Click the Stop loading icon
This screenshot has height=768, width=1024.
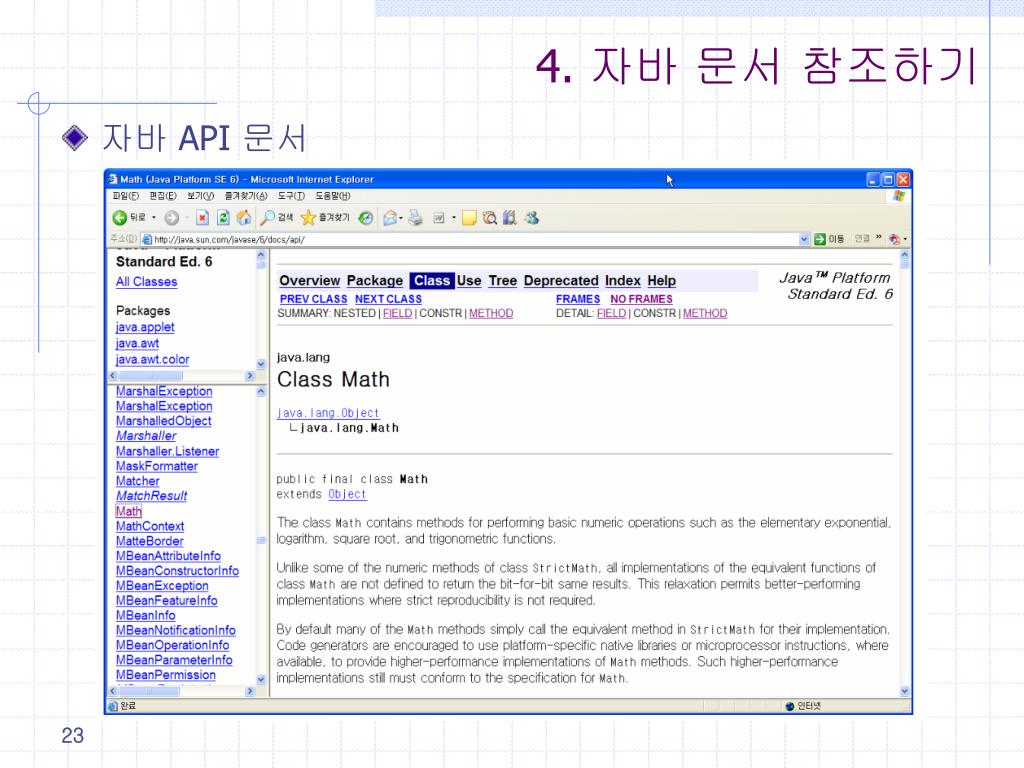[202, 217]
